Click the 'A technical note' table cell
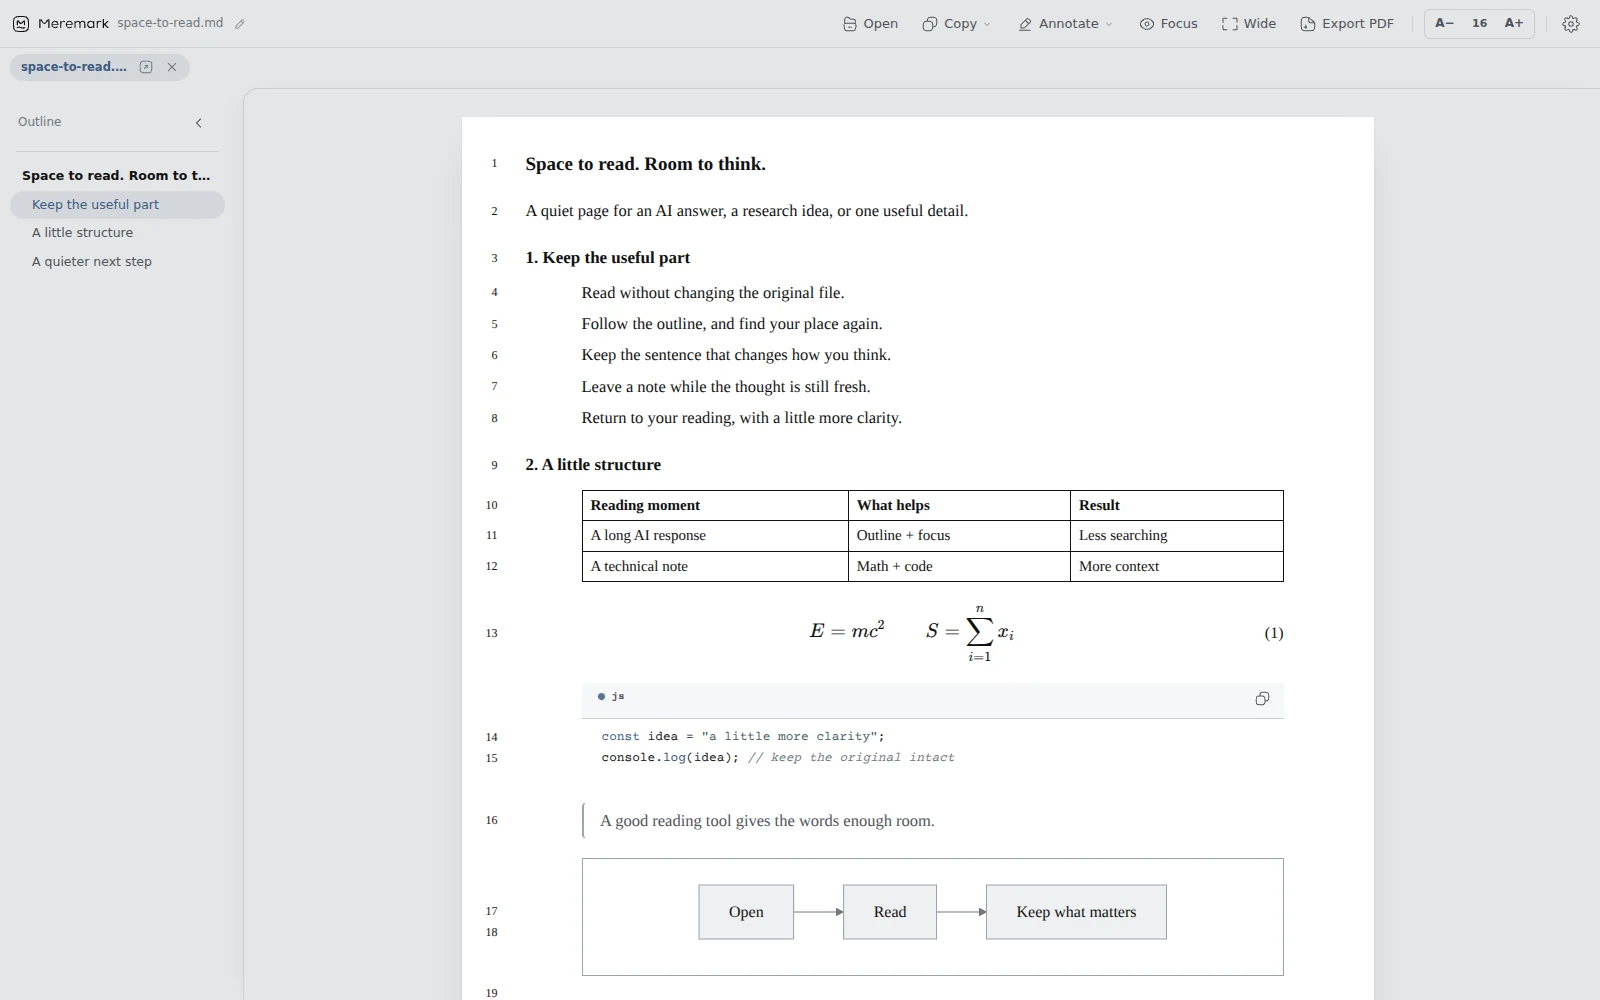Screen dimensions: 1600x1000 click(715, 566)
